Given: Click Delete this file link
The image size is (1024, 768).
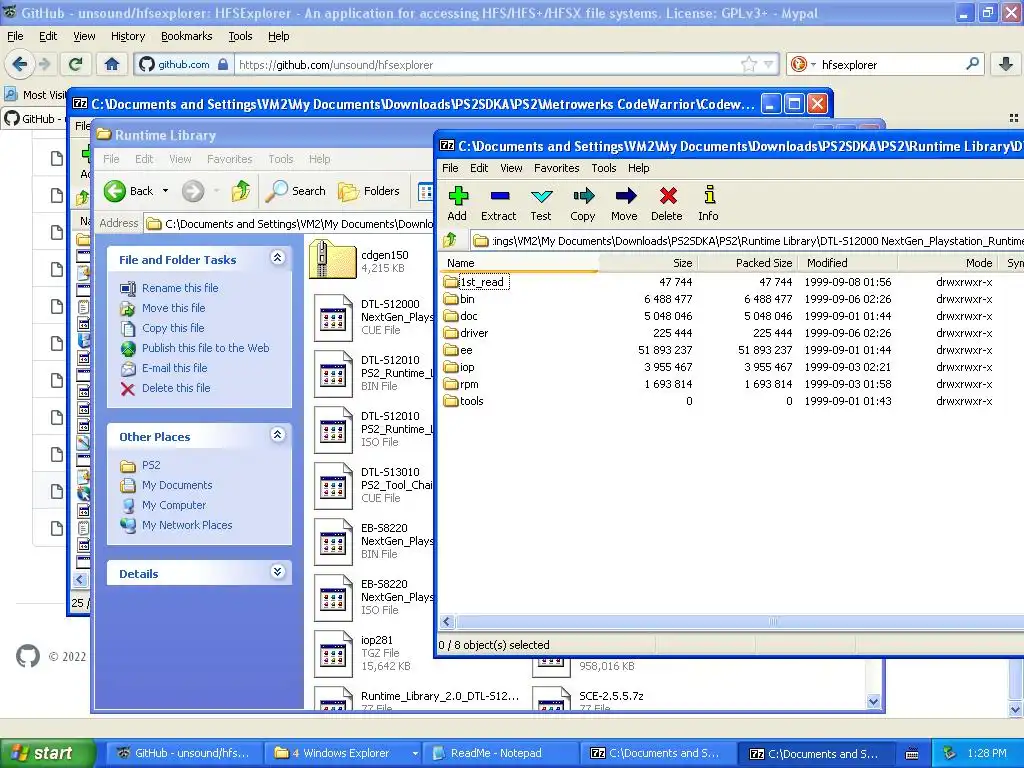Looking at the screenshot, I should click(176, 388).
